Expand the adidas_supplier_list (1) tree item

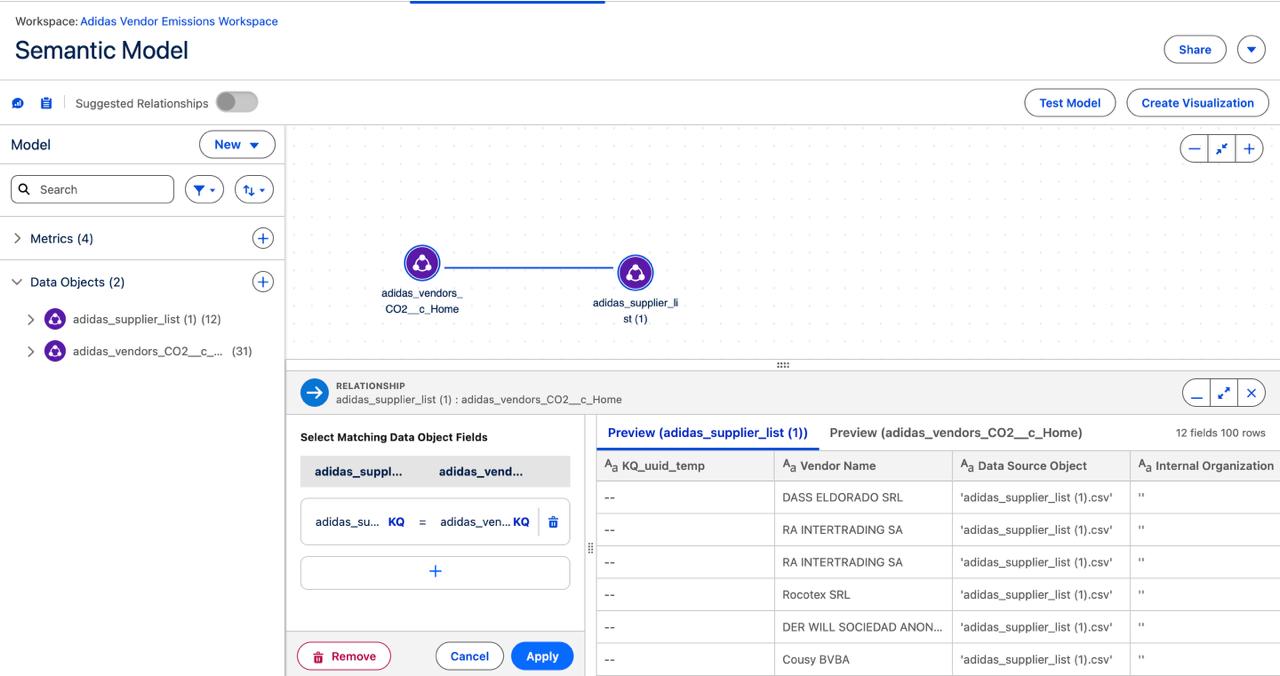(30, 320)
